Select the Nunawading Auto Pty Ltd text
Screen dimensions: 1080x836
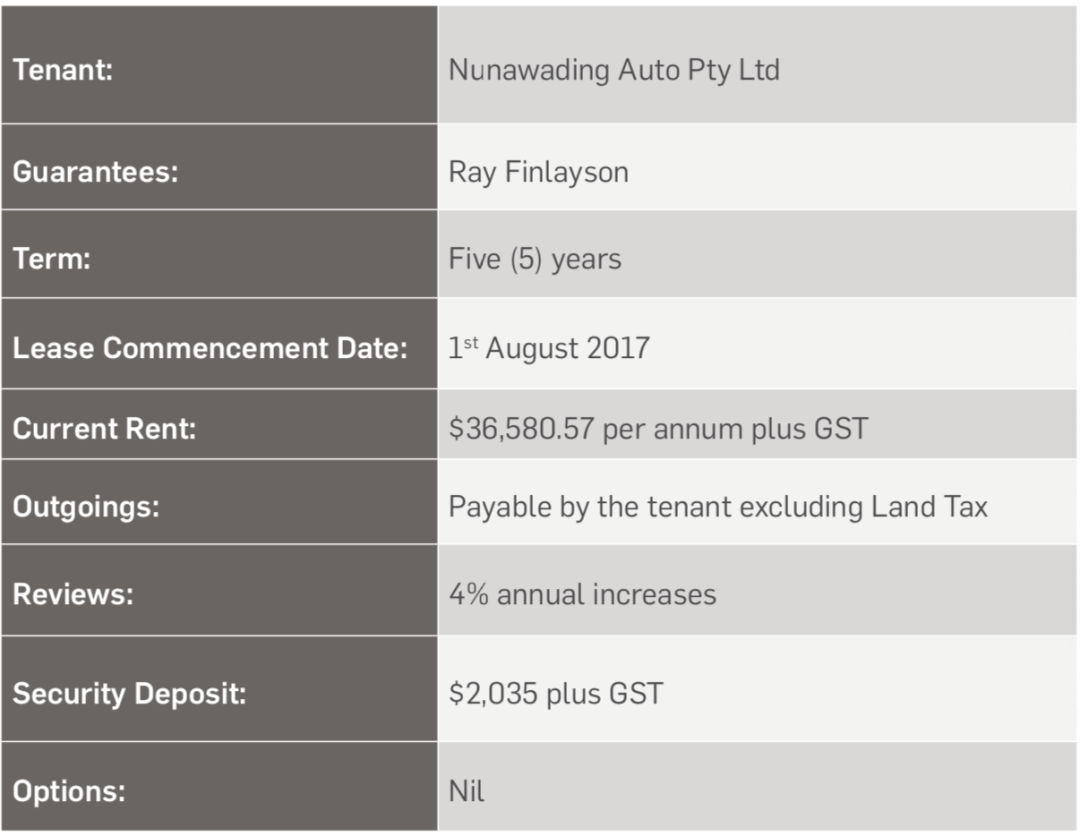(x=614, y=71)
